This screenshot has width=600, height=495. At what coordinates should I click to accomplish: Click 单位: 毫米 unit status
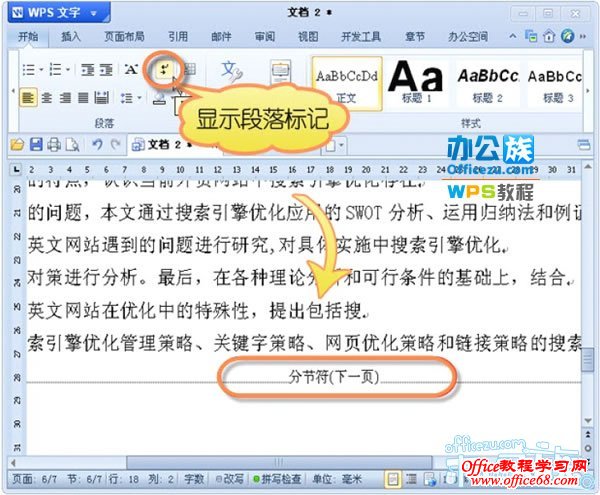[337, 479]
